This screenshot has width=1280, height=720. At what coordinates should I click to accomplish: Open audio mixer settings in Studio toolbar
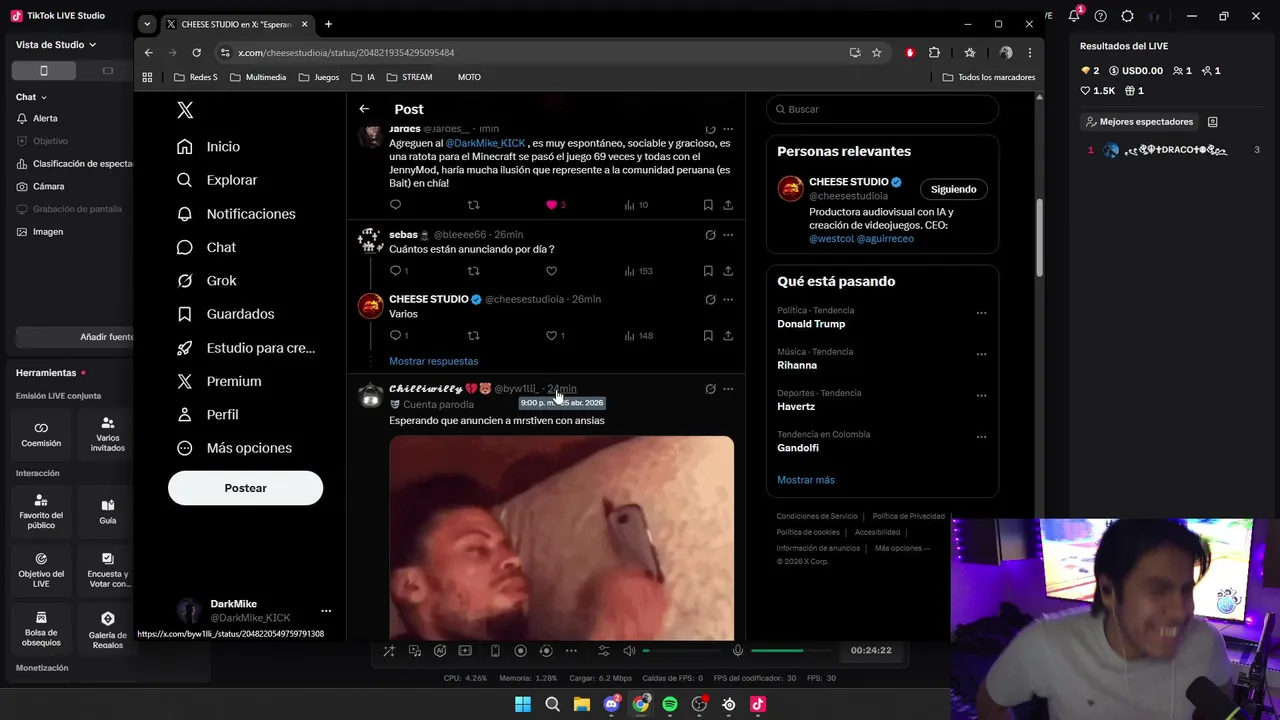(x=603, y=651)
